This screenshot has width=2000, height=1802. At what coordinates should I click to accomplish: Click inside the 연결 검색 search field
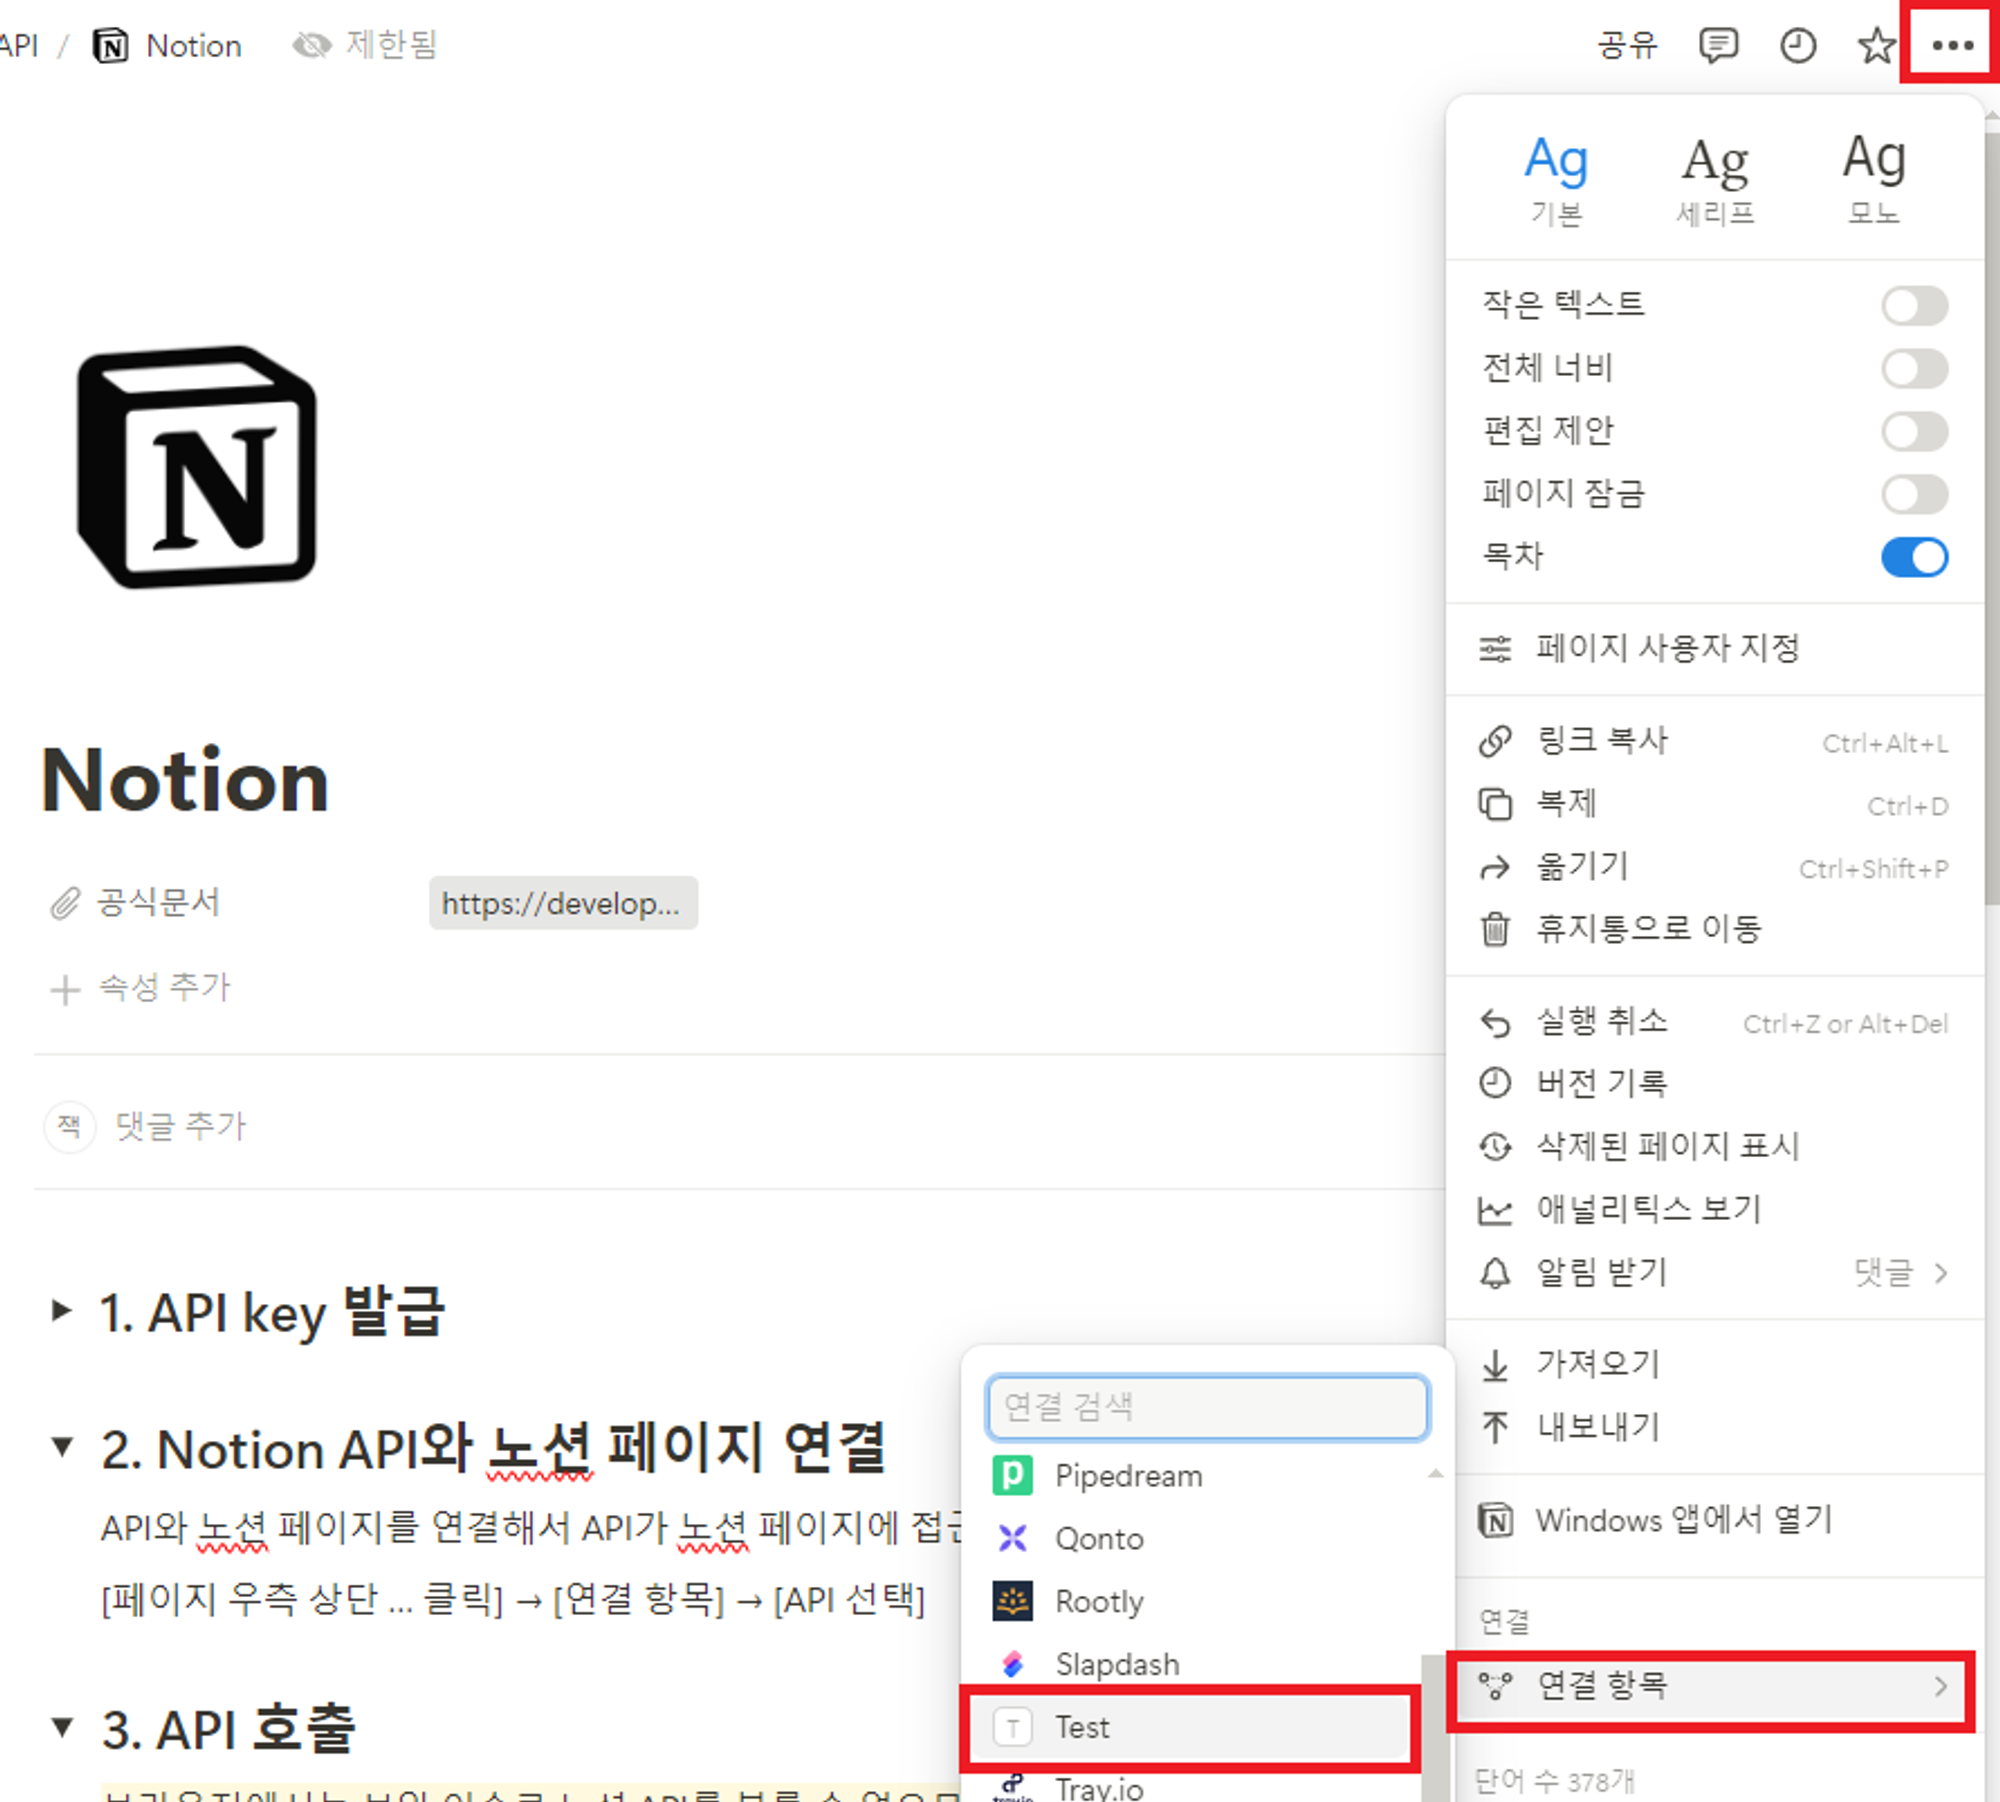click(1207, 1407)
